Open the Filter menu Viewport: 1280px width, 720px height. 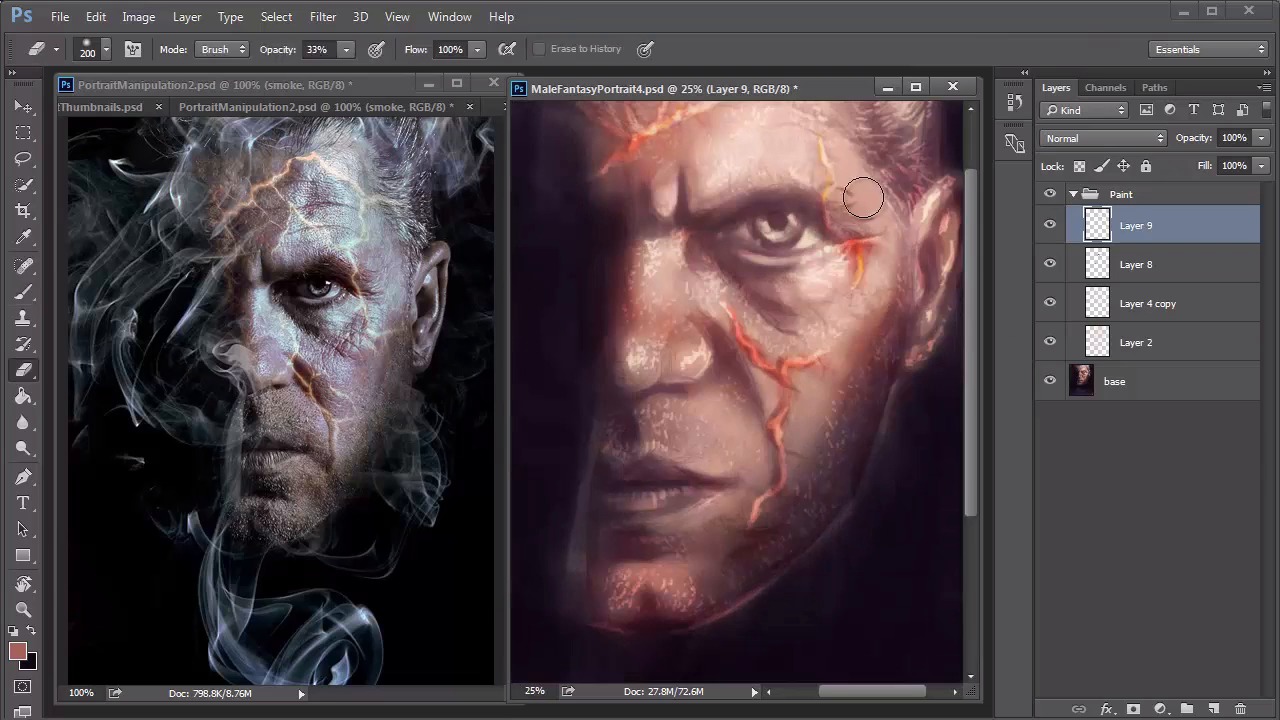[322, 17]
